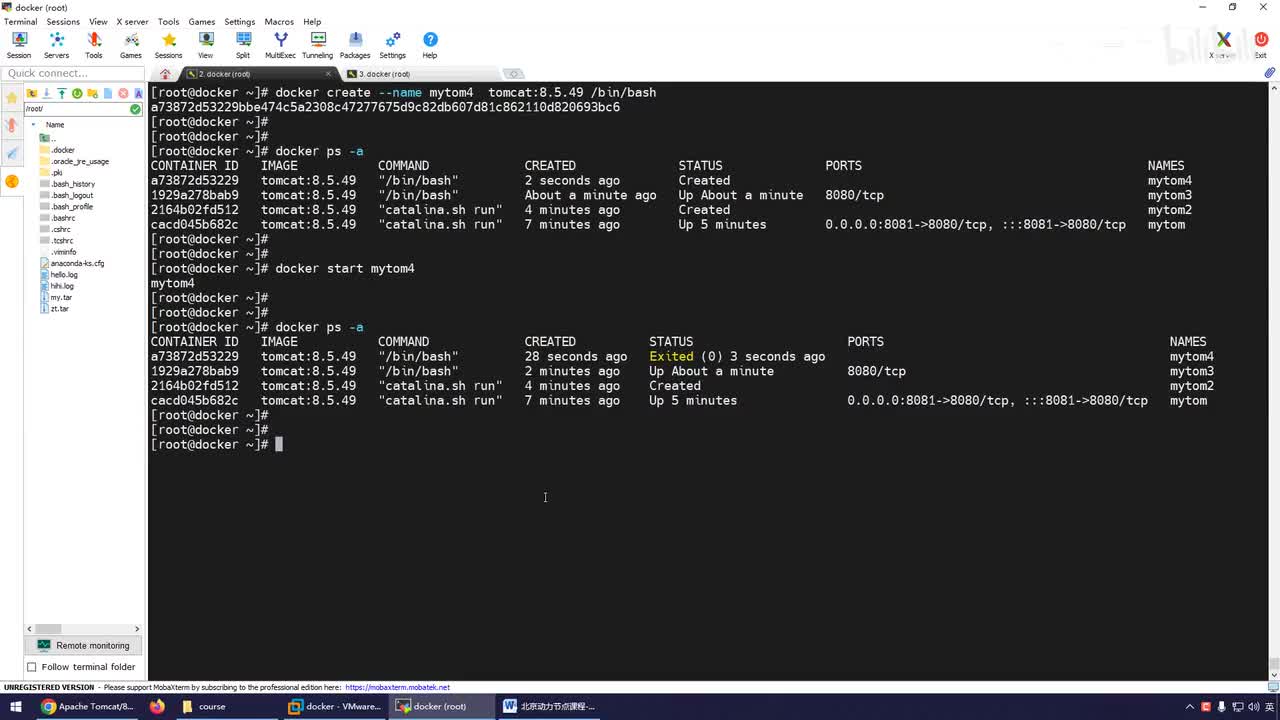
Task: Launch the MultiExec toolbar icon
Action: click(x=280, y=45)
